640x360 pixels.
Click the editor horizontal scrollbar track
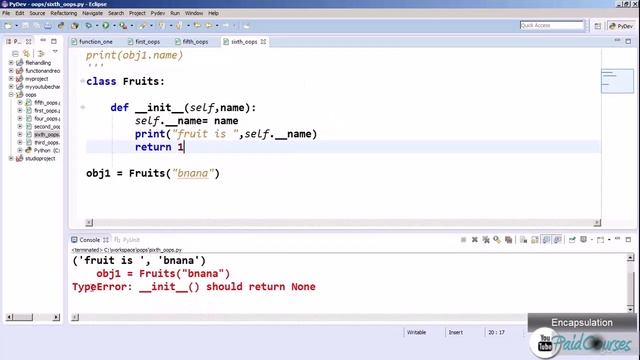point(343,223)
